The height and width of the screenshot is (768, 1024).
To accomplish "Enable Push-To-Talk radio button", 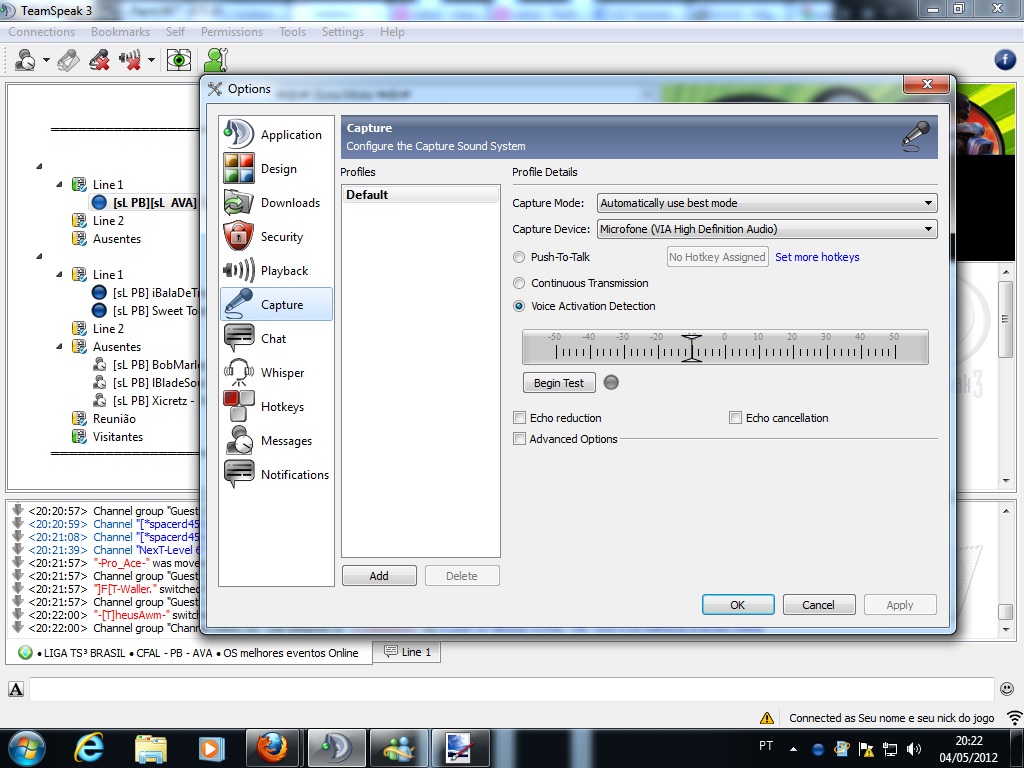I will pos(519,257).
